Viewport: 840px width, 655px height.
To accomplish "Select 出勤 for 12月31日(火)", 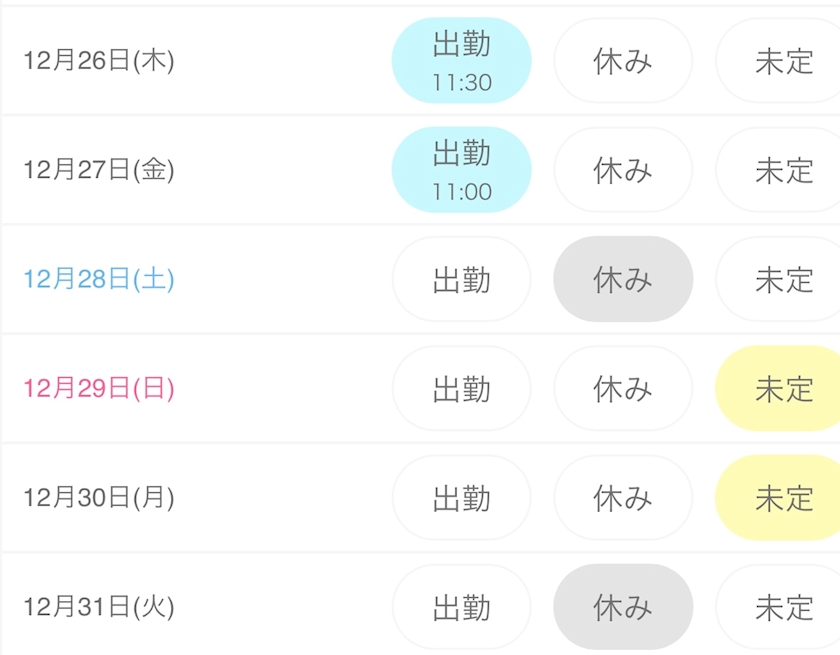I will (461, 606).
